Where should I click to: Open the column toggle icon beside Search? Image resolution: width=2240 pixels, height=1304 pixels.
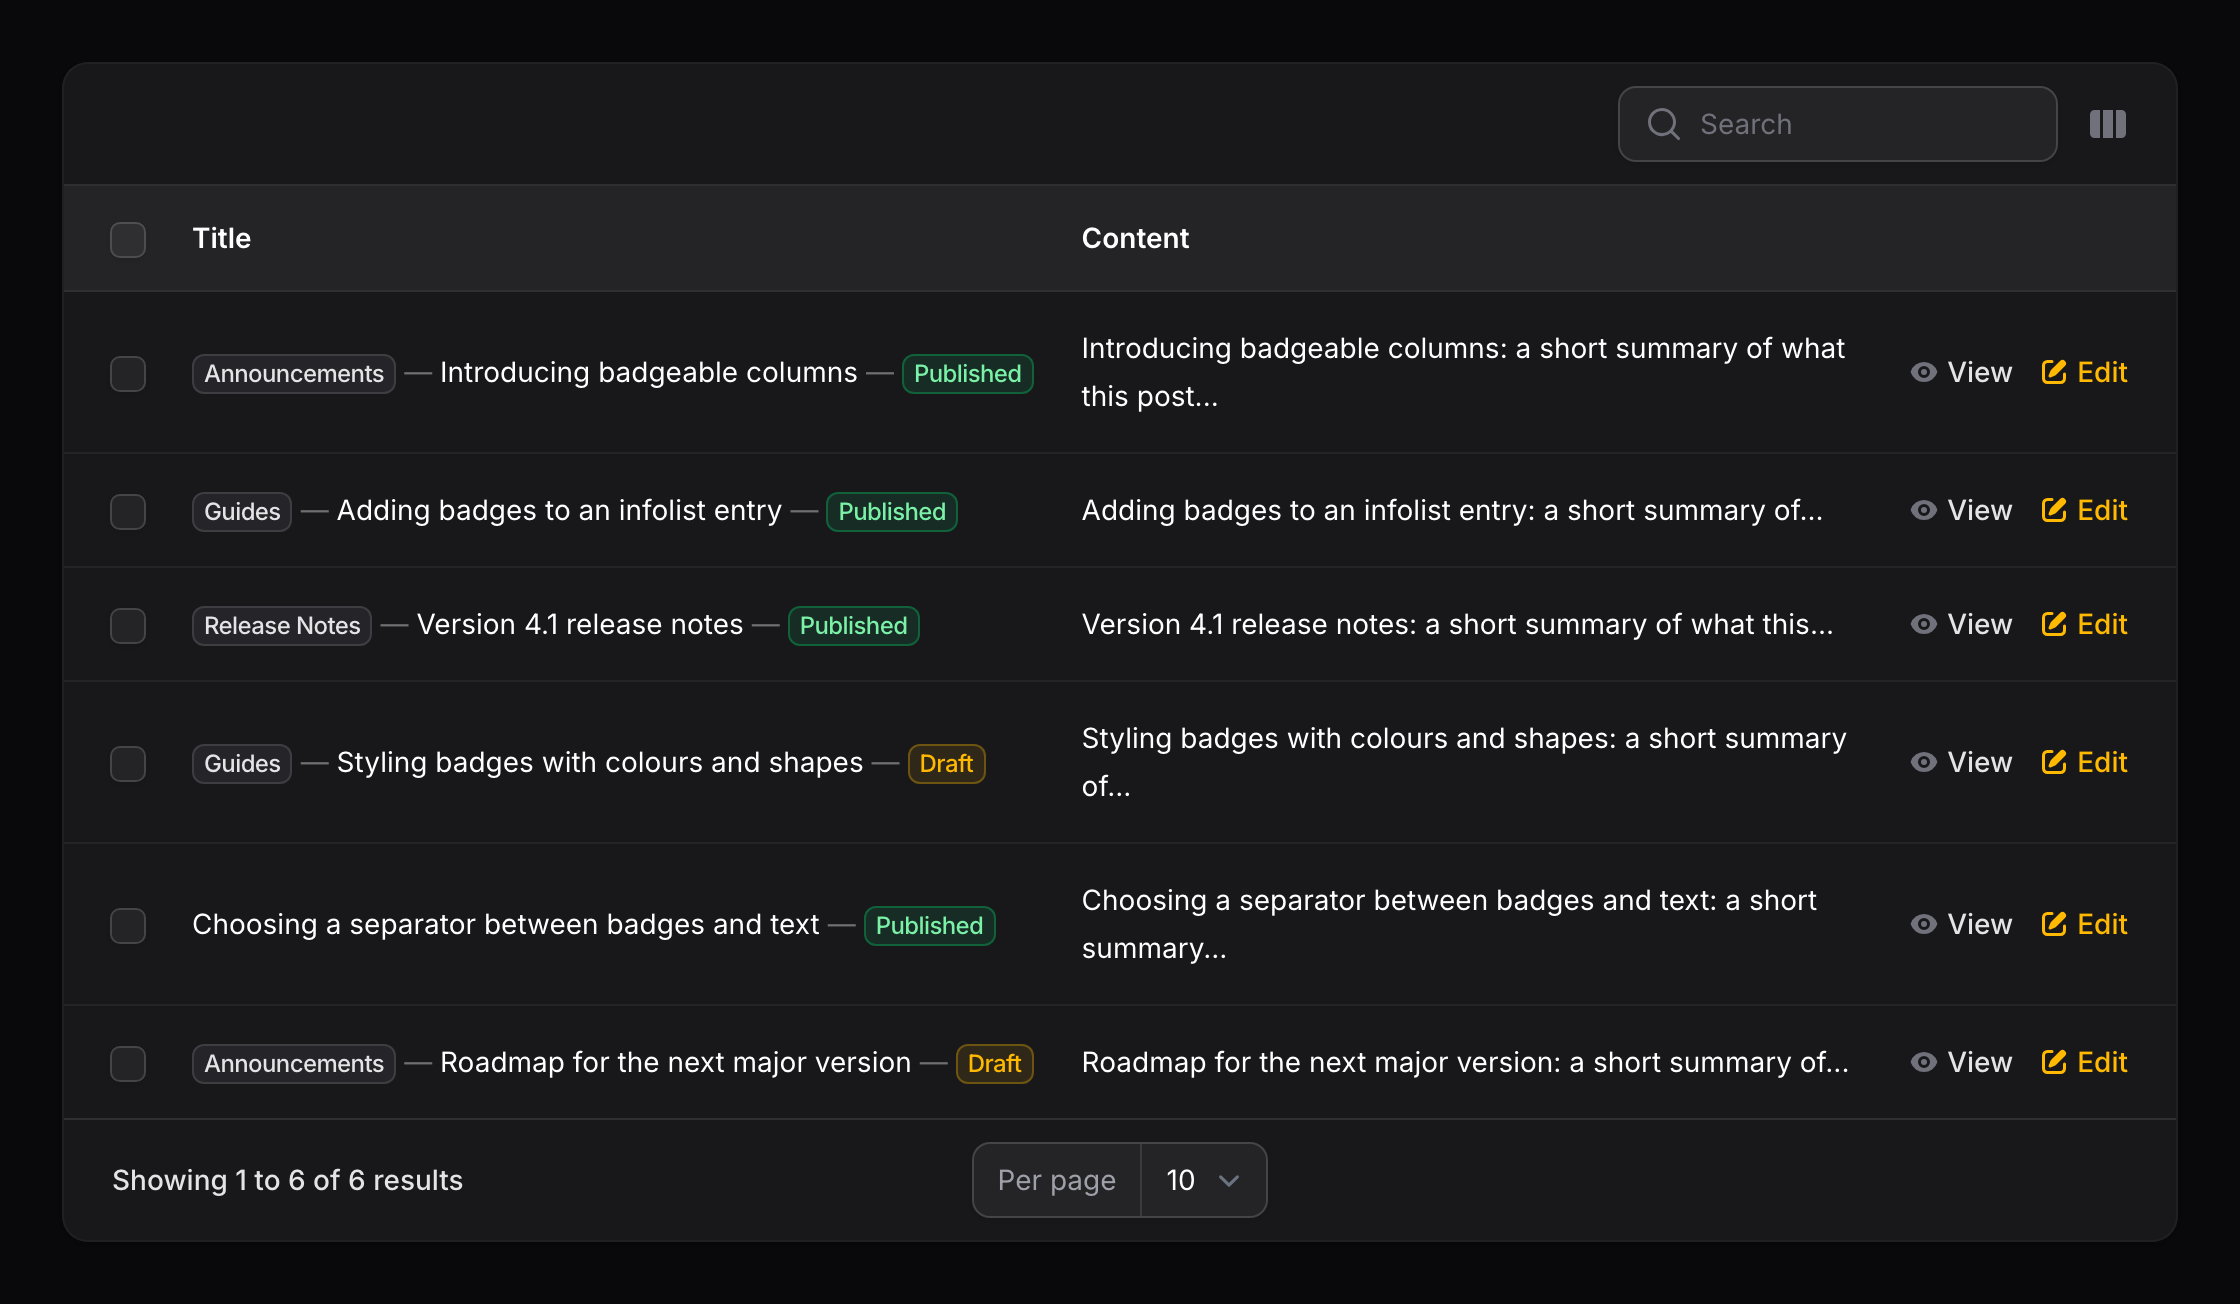(2107, 124)
